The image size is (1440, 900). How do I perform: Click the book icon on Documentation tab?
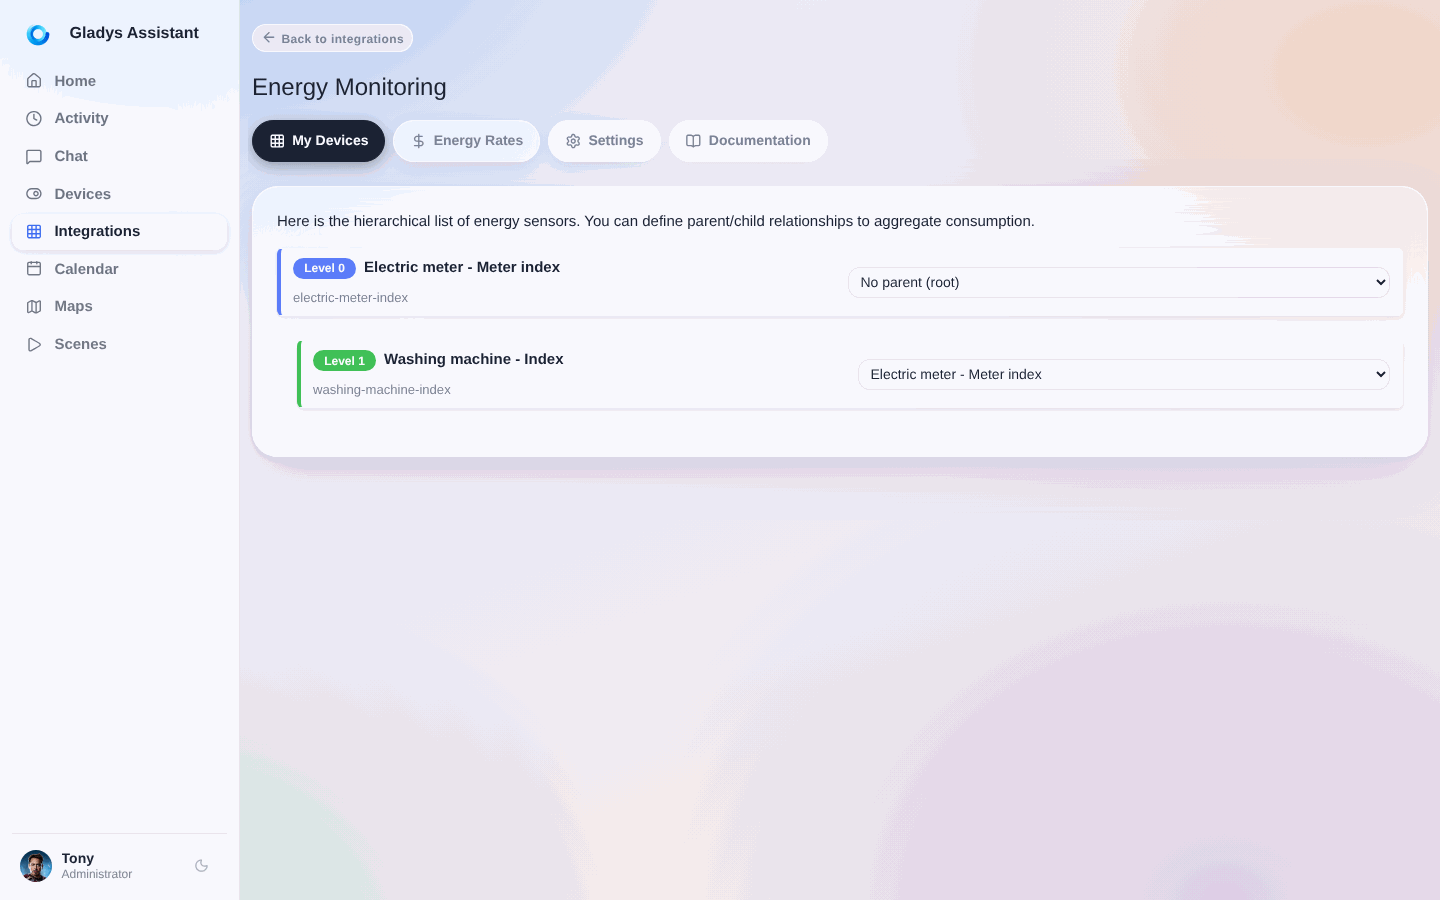click(x=693, y=141)
